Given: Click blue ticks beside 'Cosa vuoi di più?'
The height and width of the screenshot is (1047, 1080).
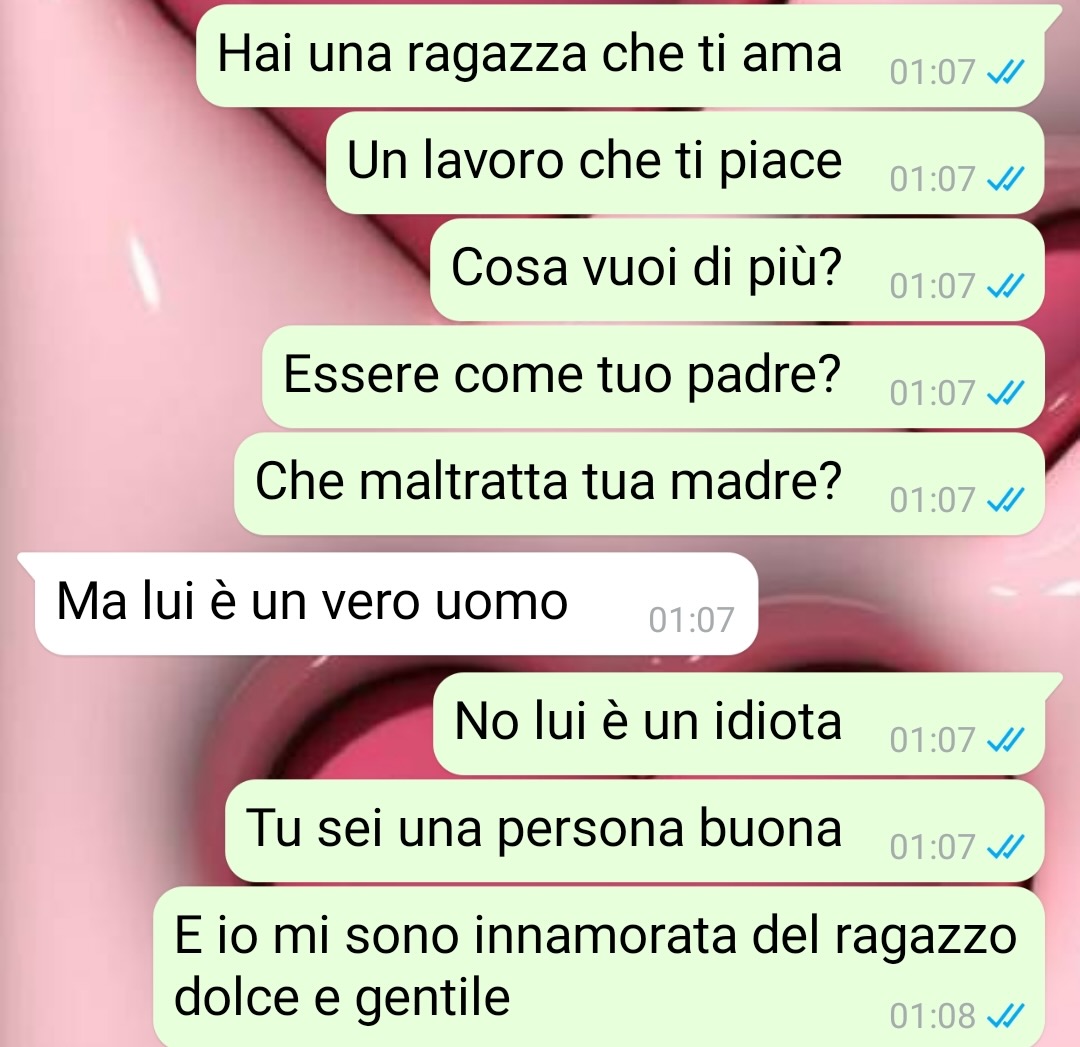Looking at the screenshot, I should 1006,286.
